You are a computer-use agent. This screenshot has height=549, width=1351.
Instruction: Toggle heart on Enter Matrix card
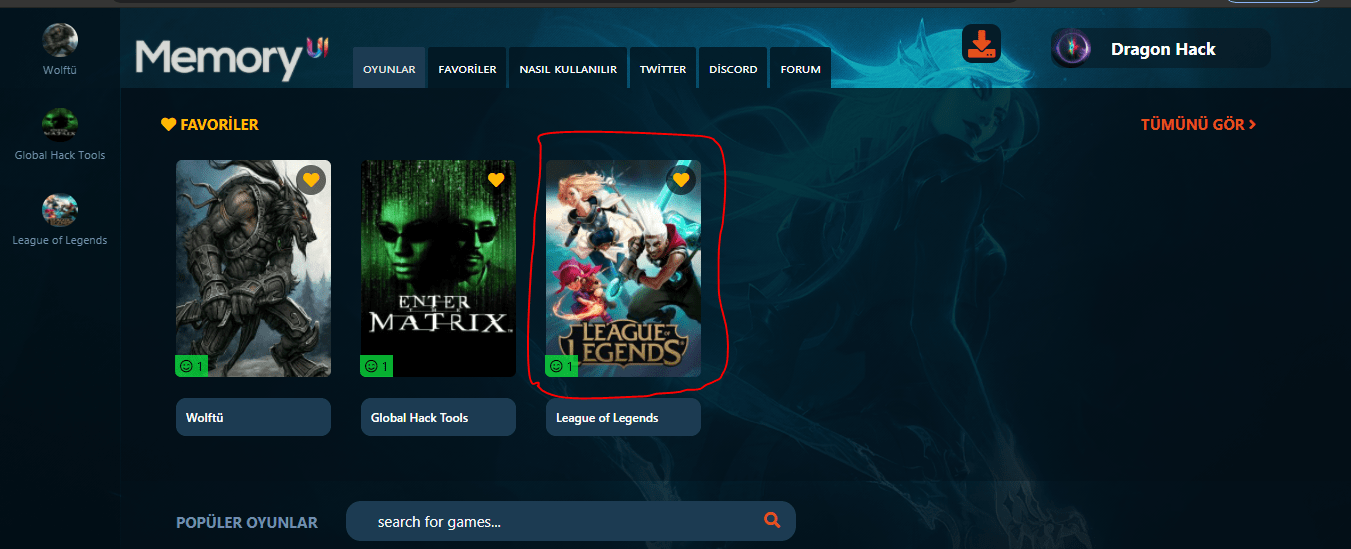496,180
